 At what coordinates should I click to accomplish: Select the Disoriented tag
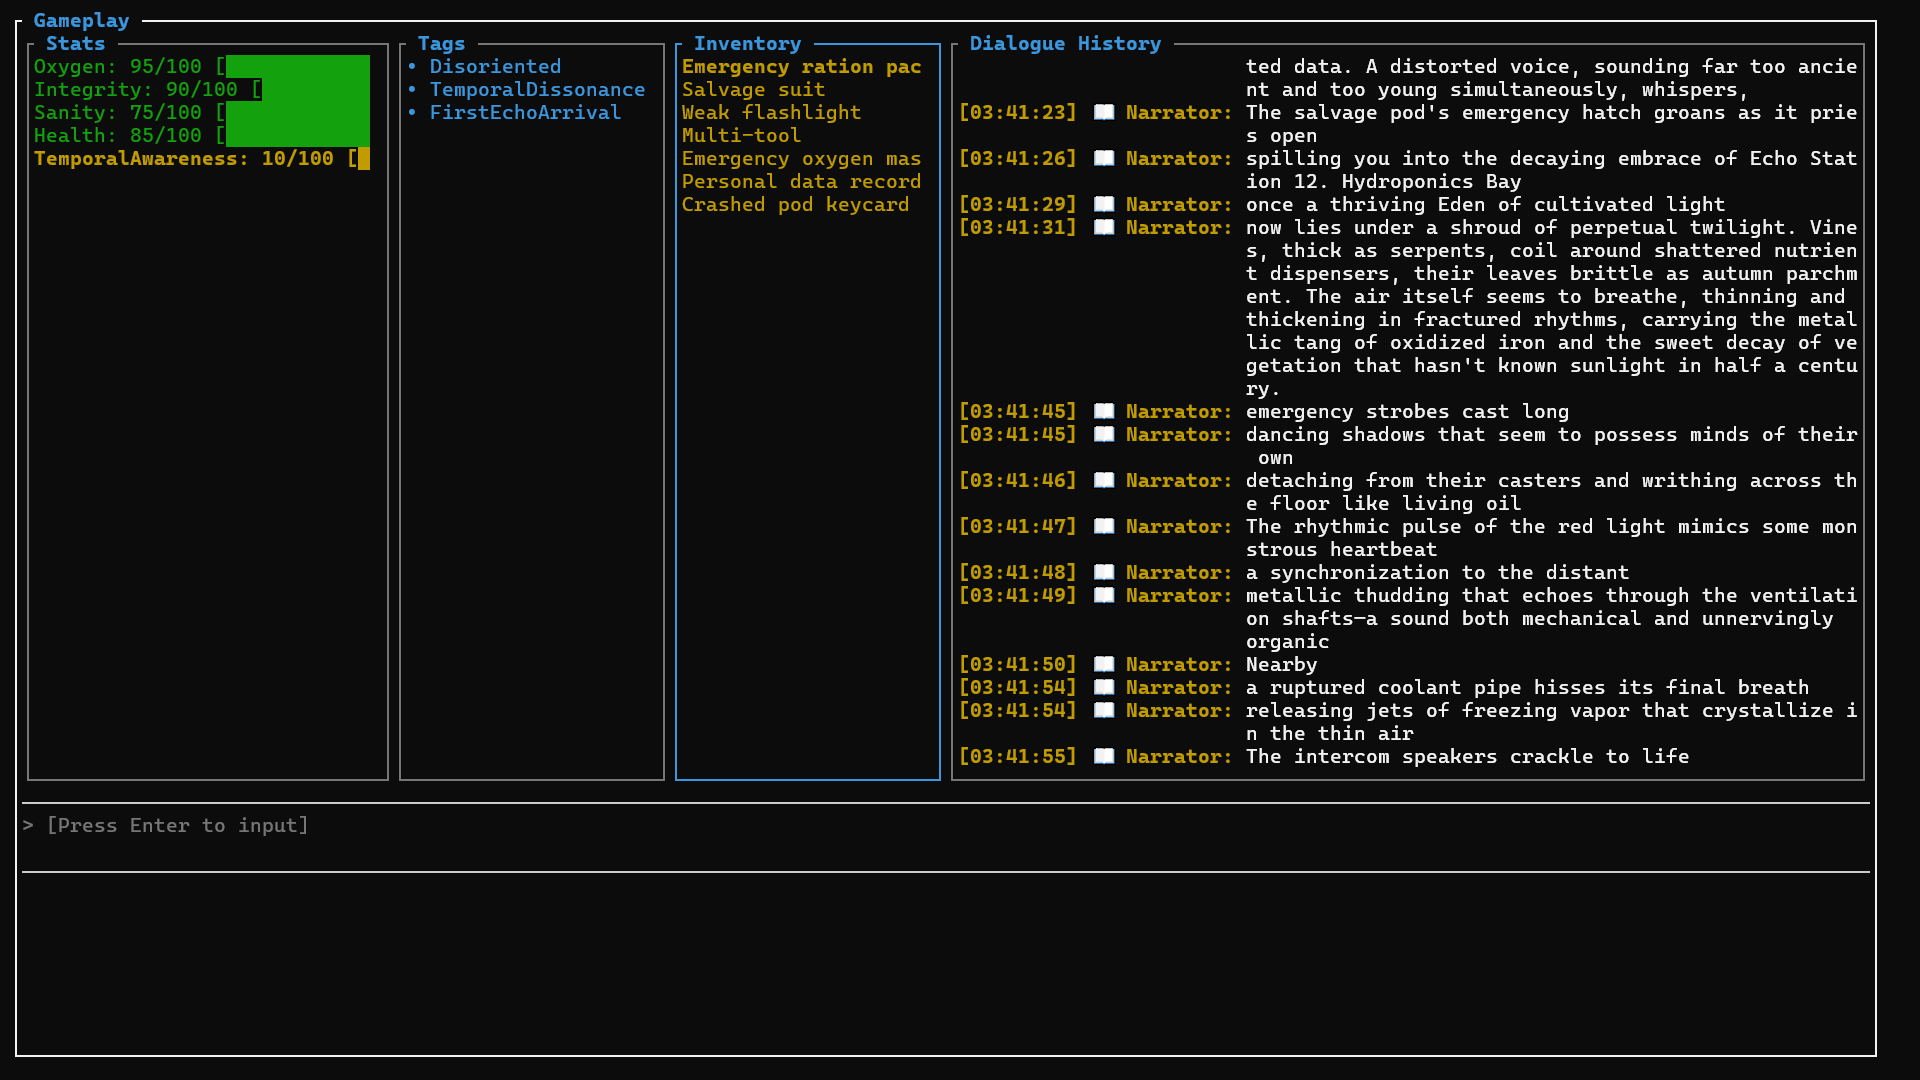pyautogui.click(x=495, y=66)
